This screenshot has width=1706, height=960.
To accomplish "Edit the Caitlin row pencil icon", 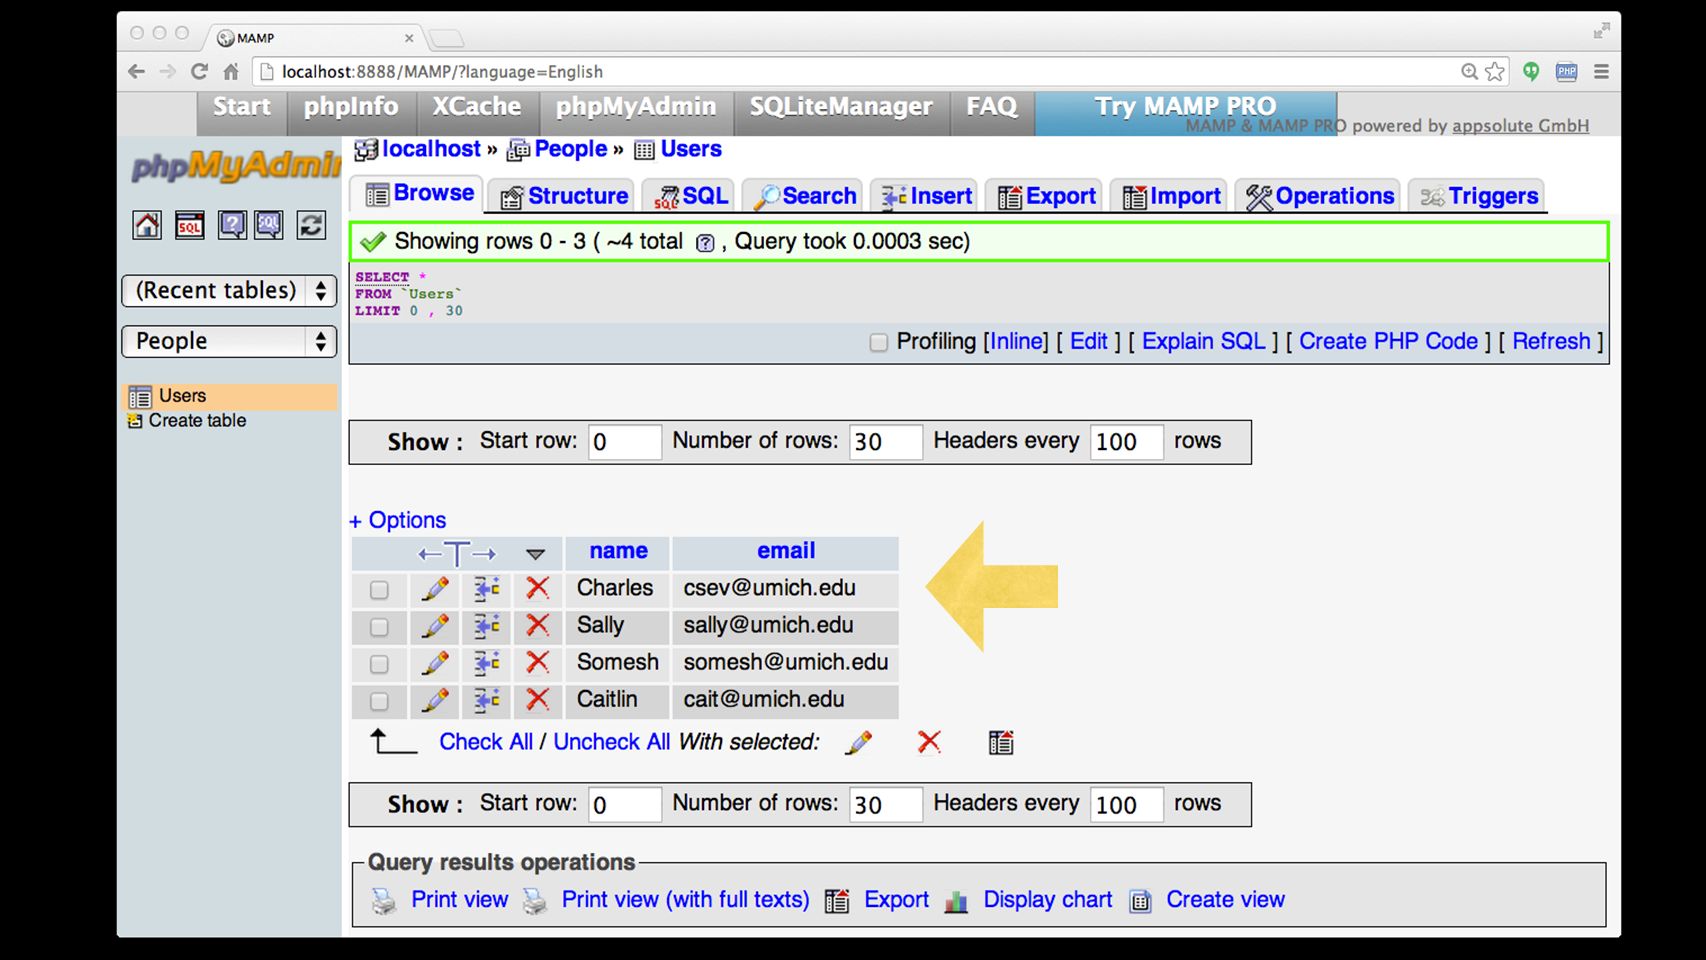I will click(435, 699).
